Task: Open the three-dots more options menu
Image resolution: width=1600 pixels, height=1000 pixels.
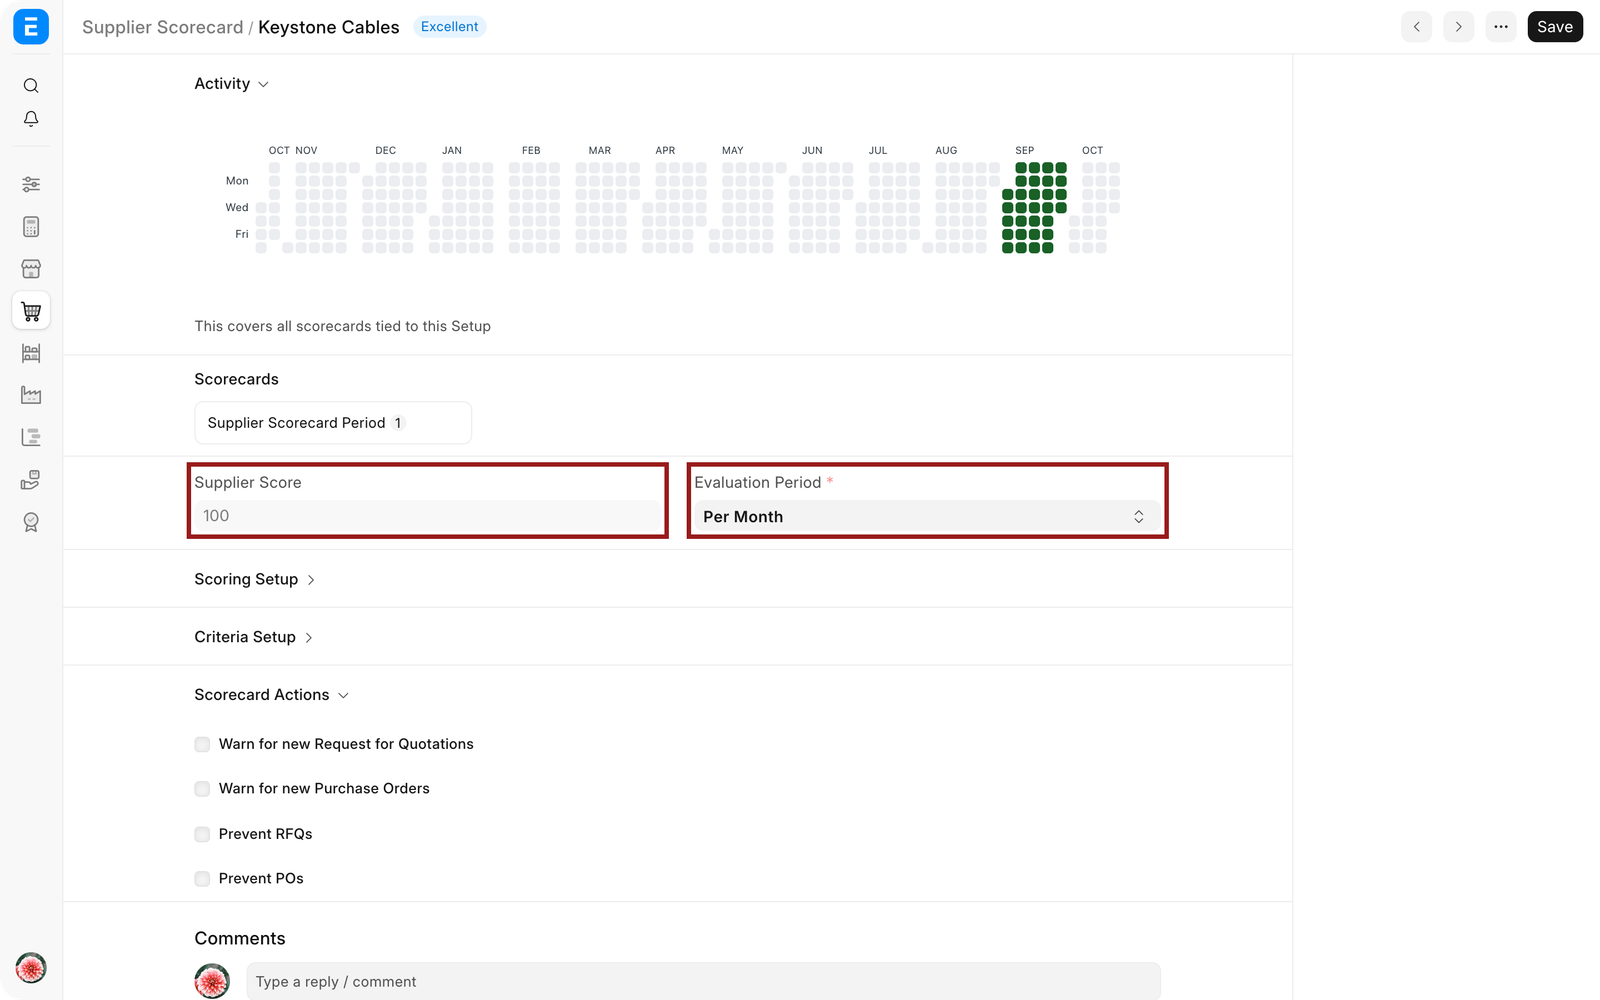Action: [1501, 27]
